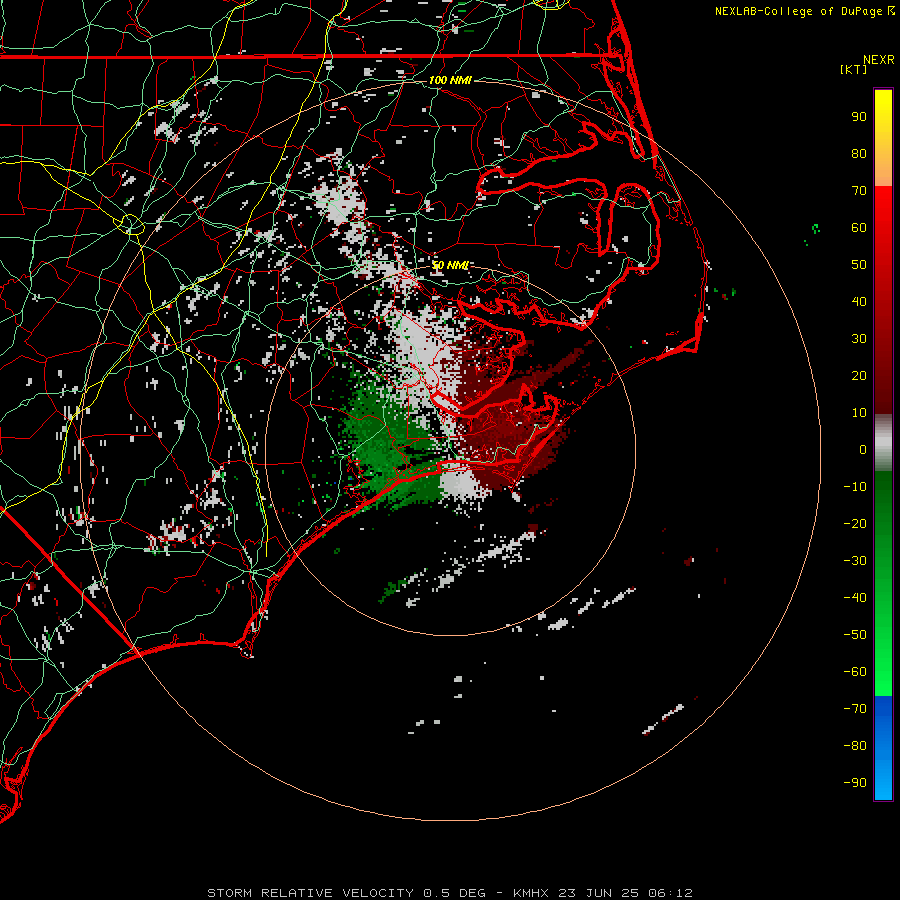This screenshot has height=900, width=900.
Task: Click the -40 scale value
Action: click(855, 598)
